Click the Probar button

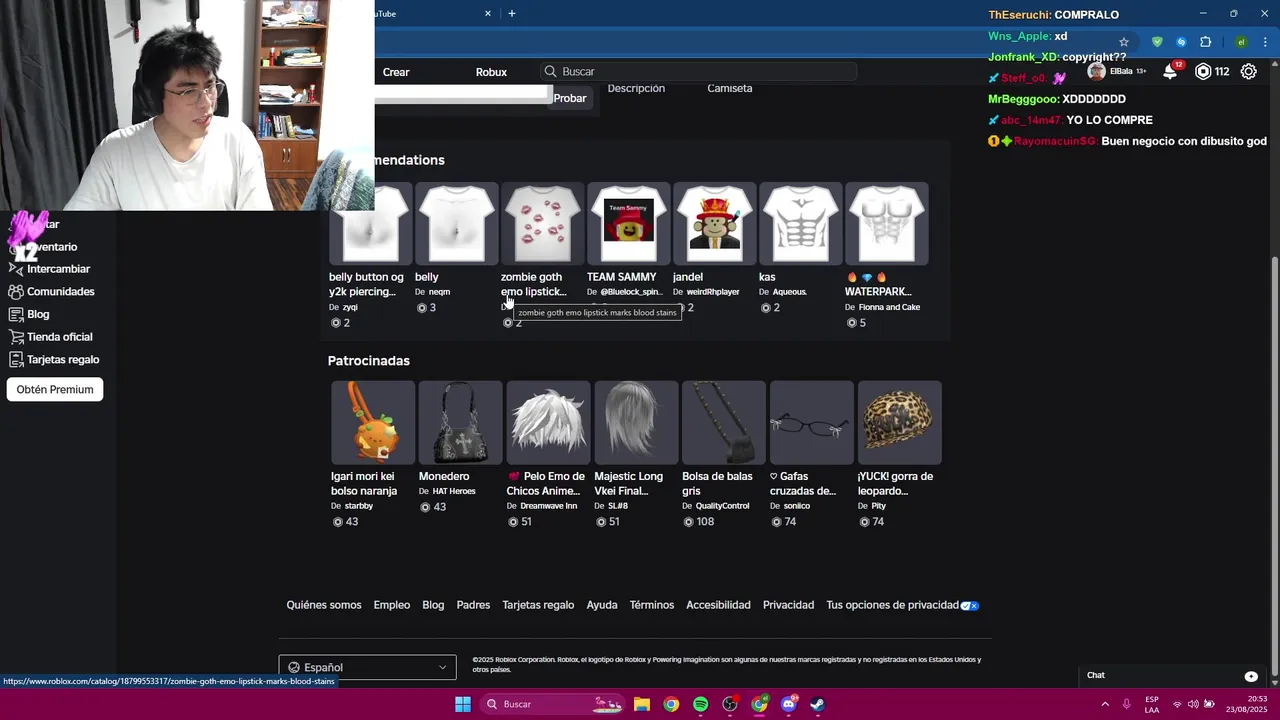tap(570, 98)
